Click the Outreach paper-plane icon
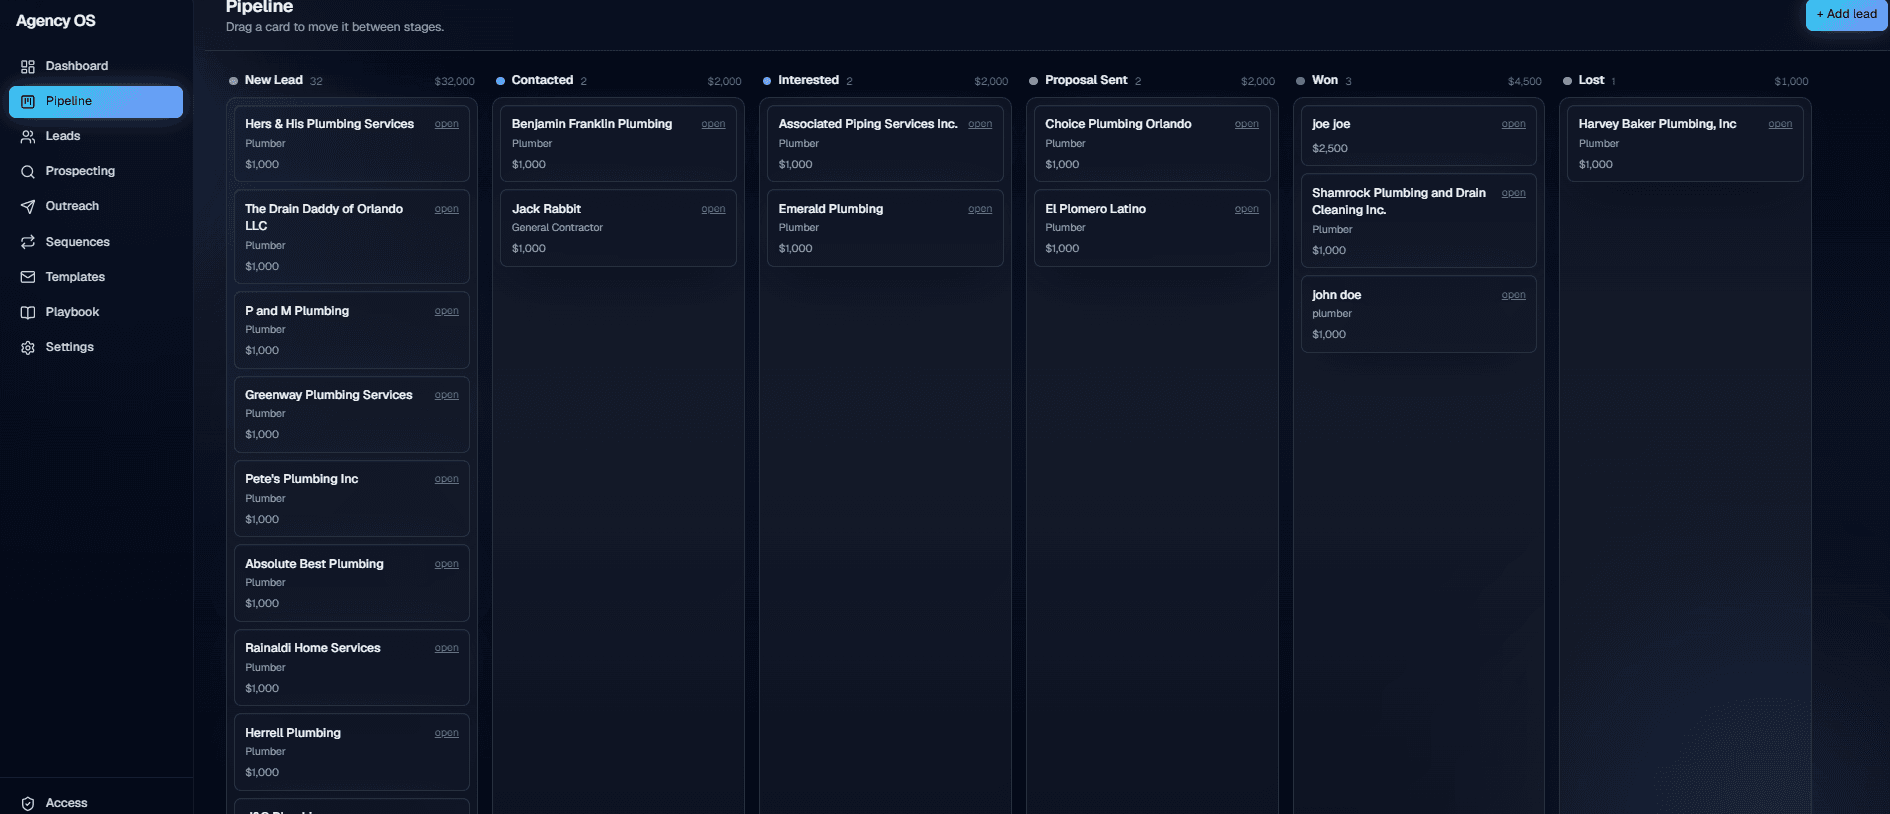Image resolution: width=1890 pixels, height=814 pixels. [28, 206]
